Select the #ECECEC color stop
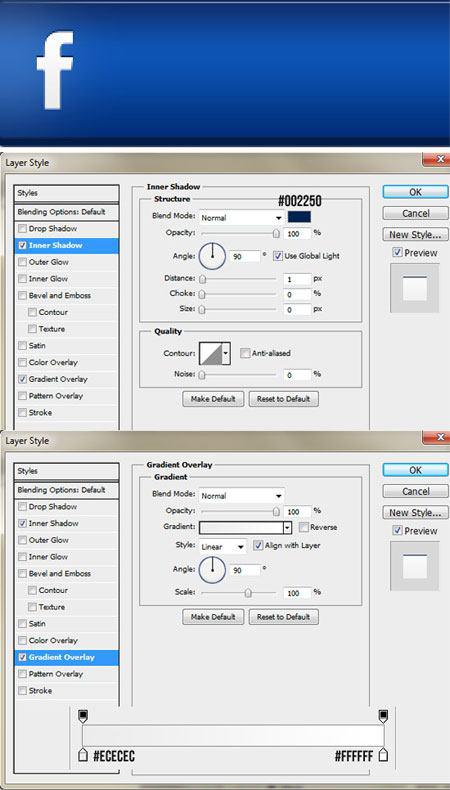Screen dimensions: 450x790 click(84, 754)
